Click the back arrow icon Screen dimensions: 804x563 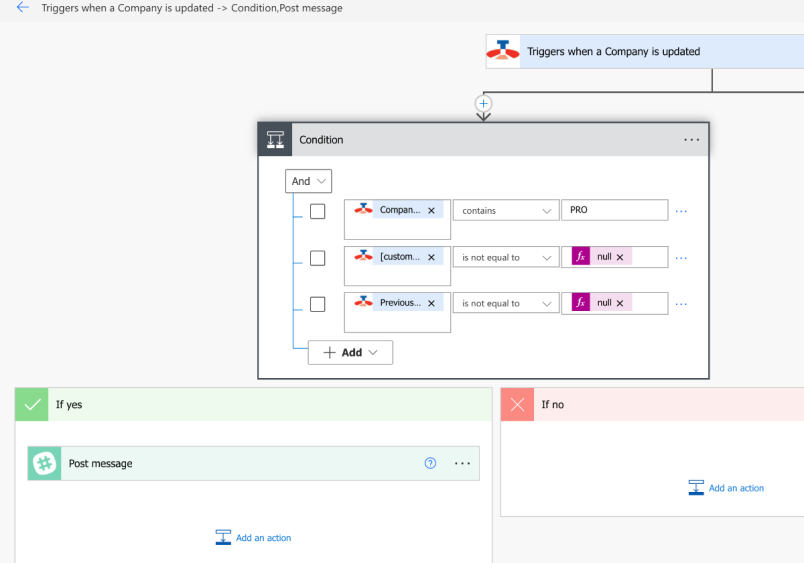[x=22, y=8]
